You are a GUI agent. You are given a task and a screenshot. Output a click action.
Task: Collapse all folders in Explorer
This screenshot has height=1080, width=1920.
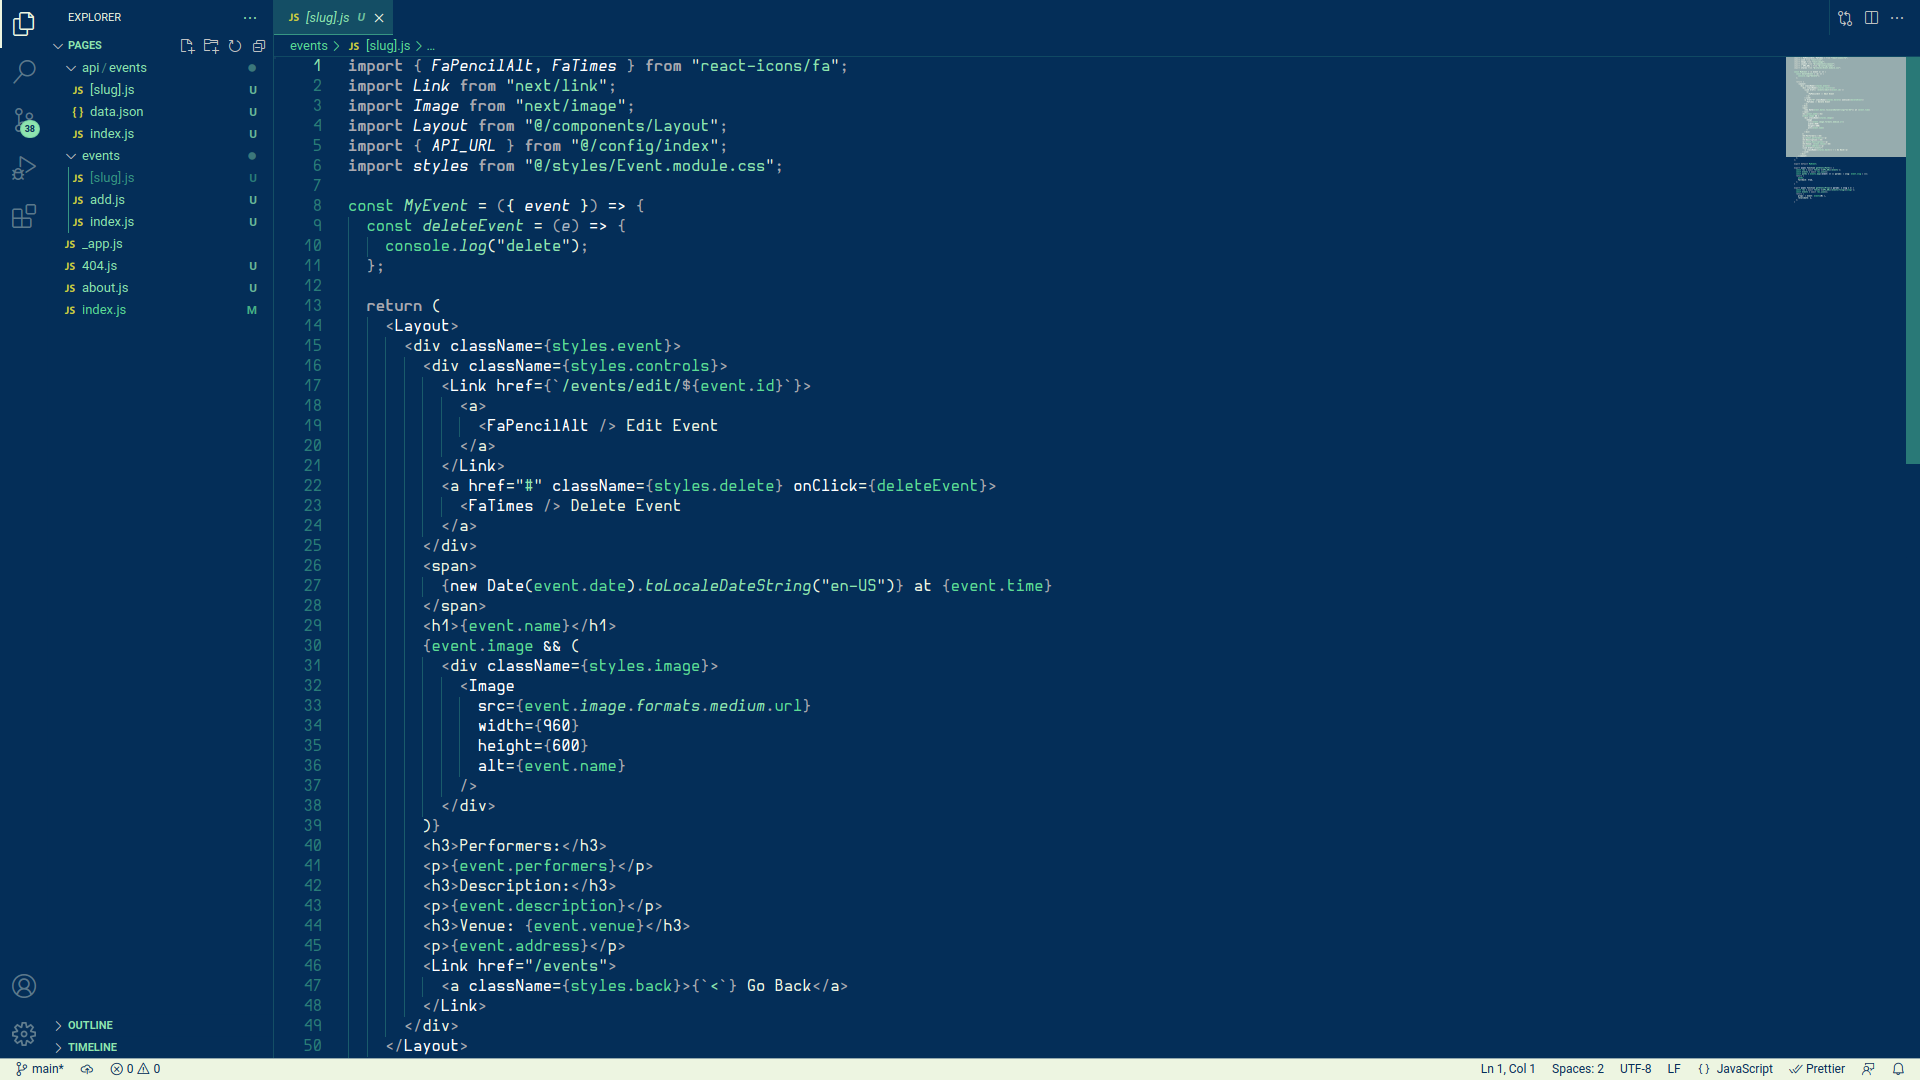point(259,46)
